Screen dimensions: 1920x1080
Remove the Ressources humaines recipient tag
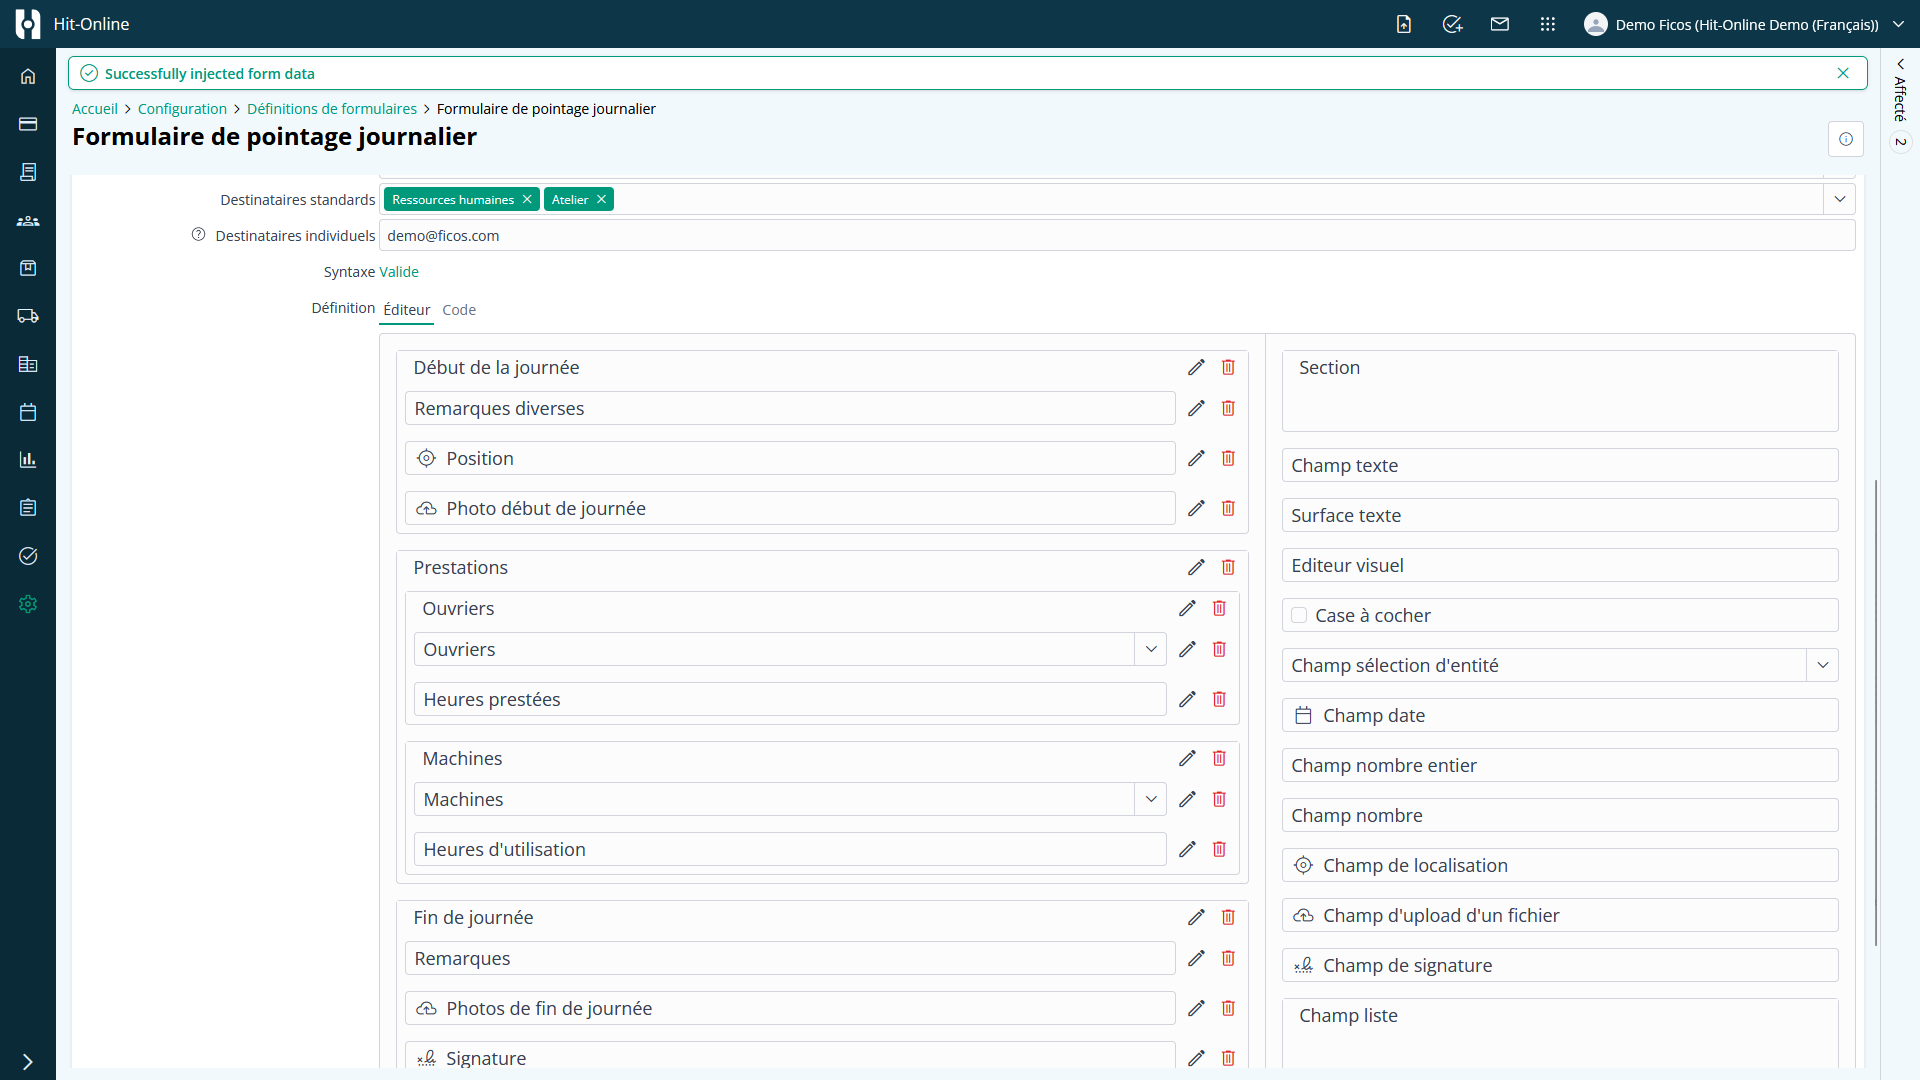pyautogui.click(x=527, y=200)
